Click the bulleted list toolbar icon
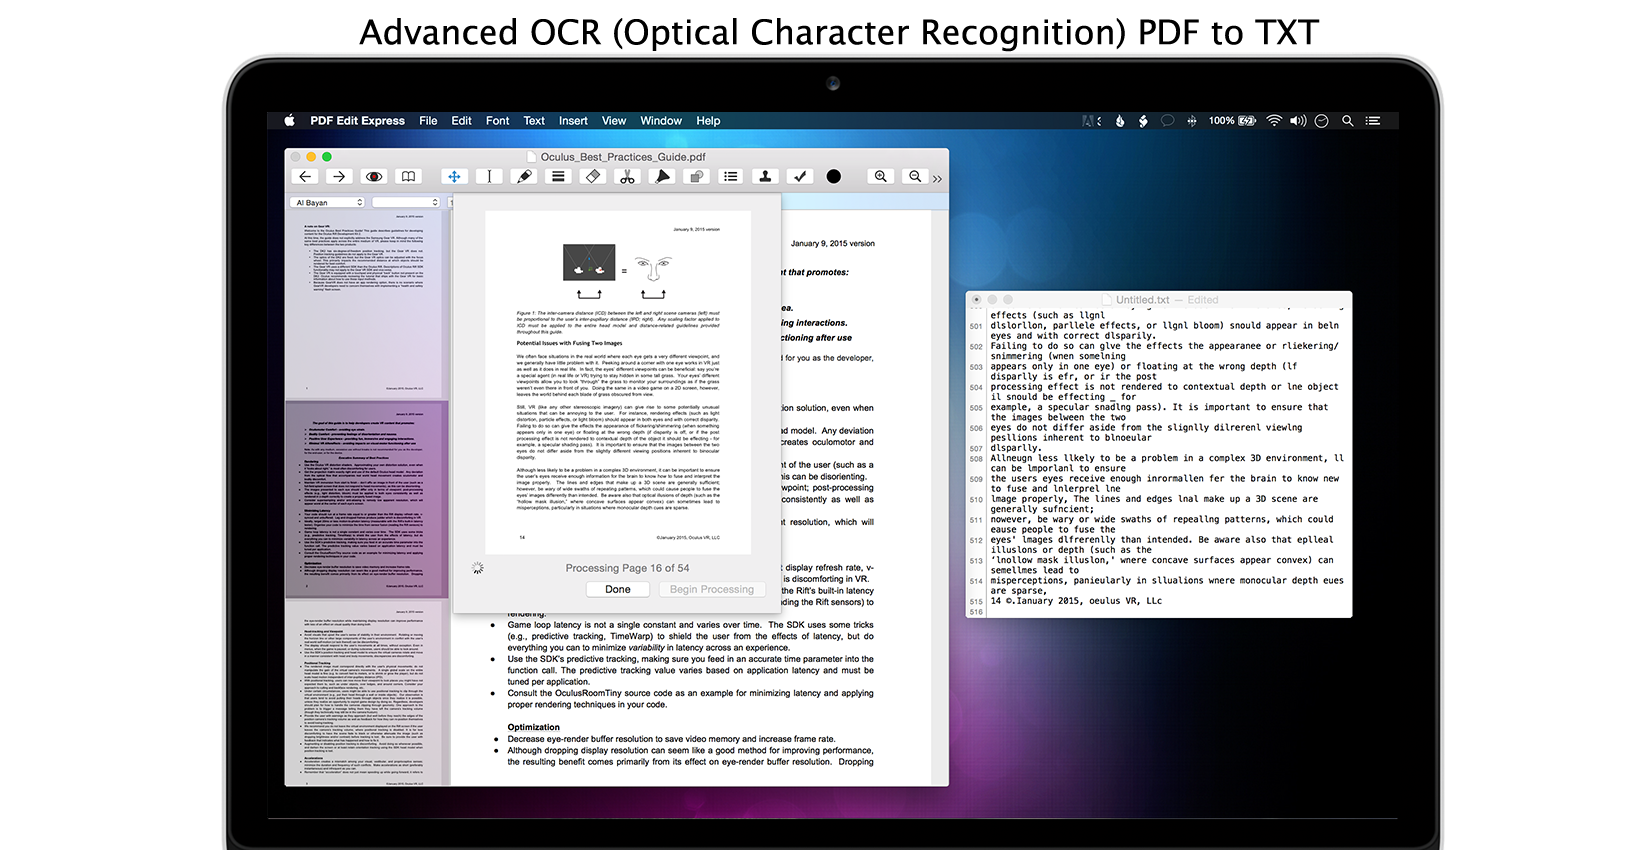The image size is (1650, 850). pos(731,177)
